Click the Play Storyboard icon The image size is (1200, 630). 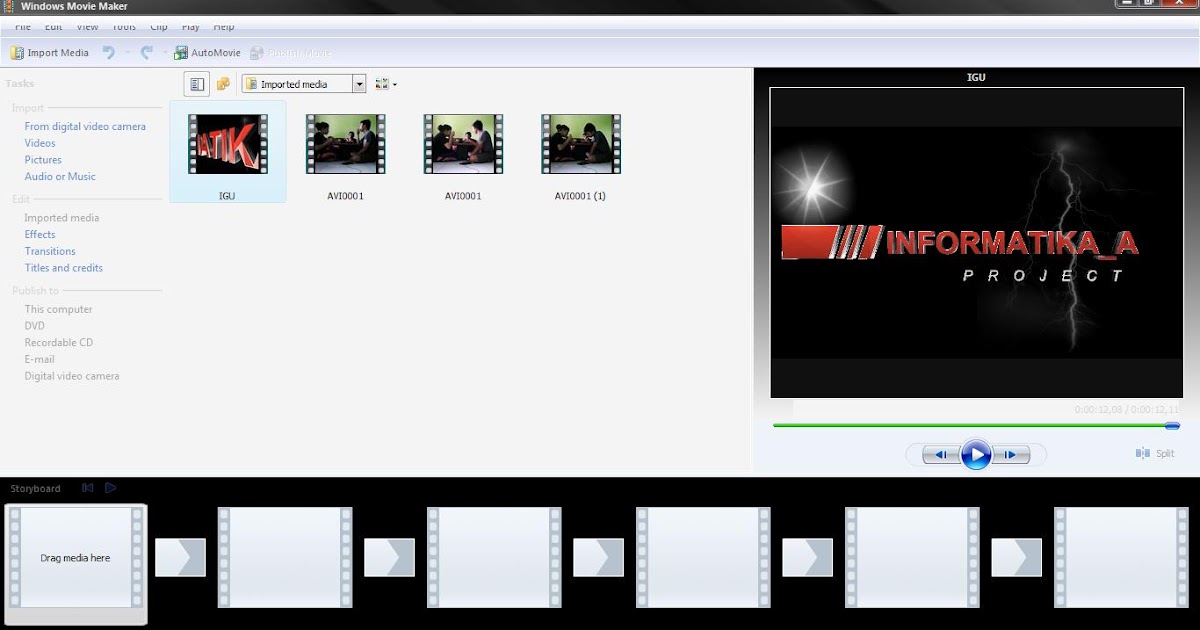tap(111, 488)
